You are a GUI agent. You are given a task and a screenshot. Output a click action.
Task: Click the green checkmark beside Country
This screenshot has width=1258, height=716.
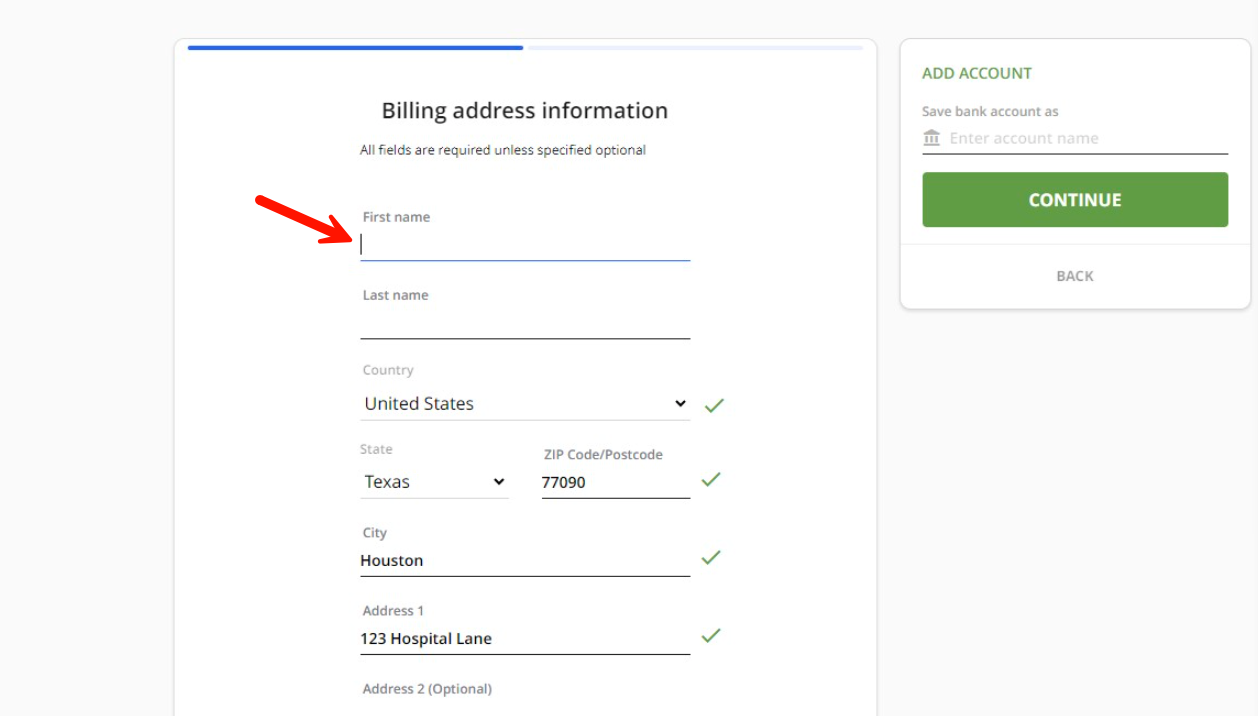point(714,405)
